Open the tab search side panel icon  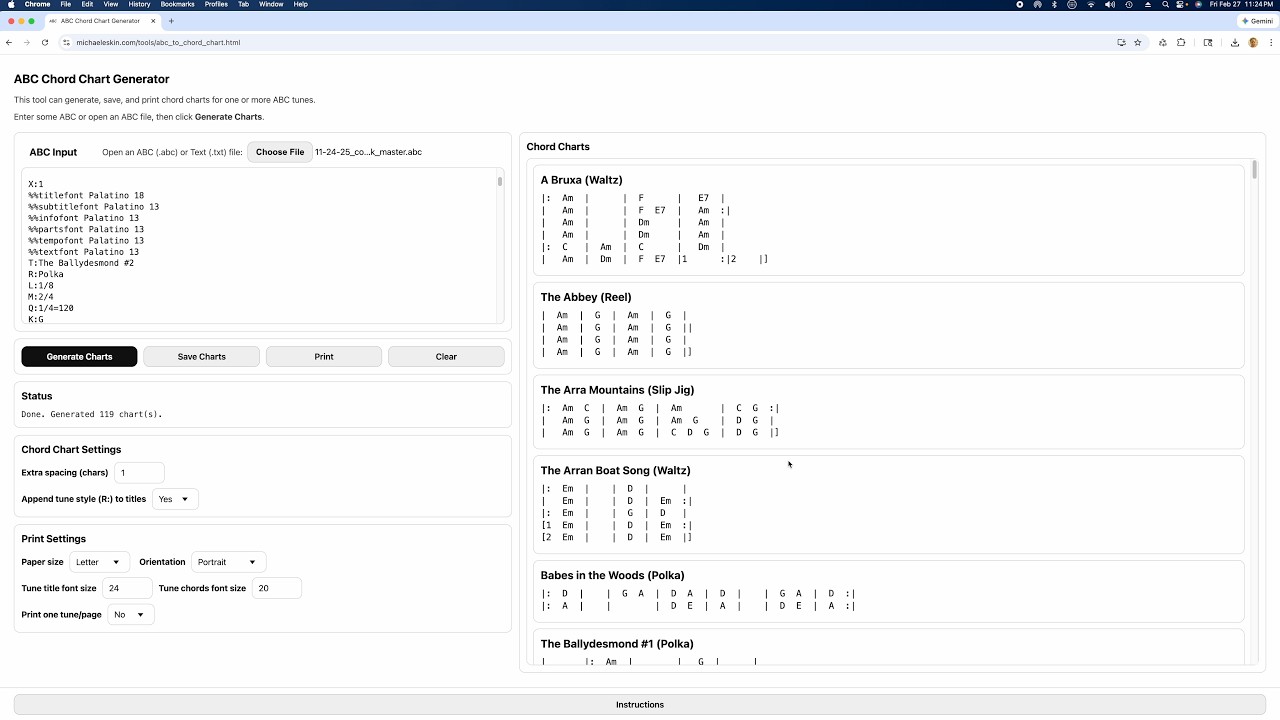point(1208,42)
